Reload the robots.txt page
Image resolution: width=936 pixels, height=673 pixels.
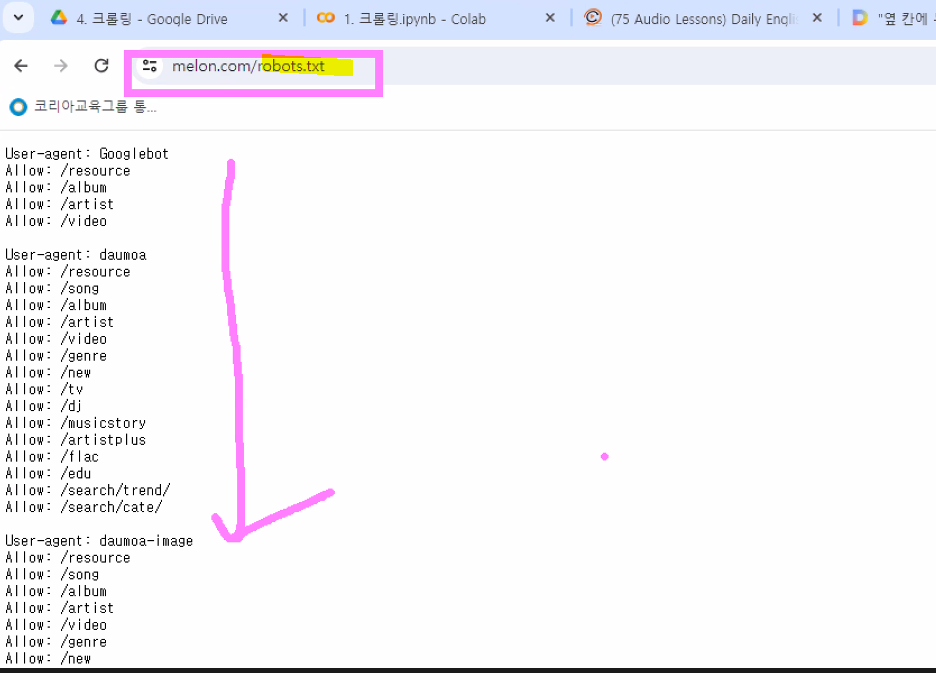(x=101, y=66)
